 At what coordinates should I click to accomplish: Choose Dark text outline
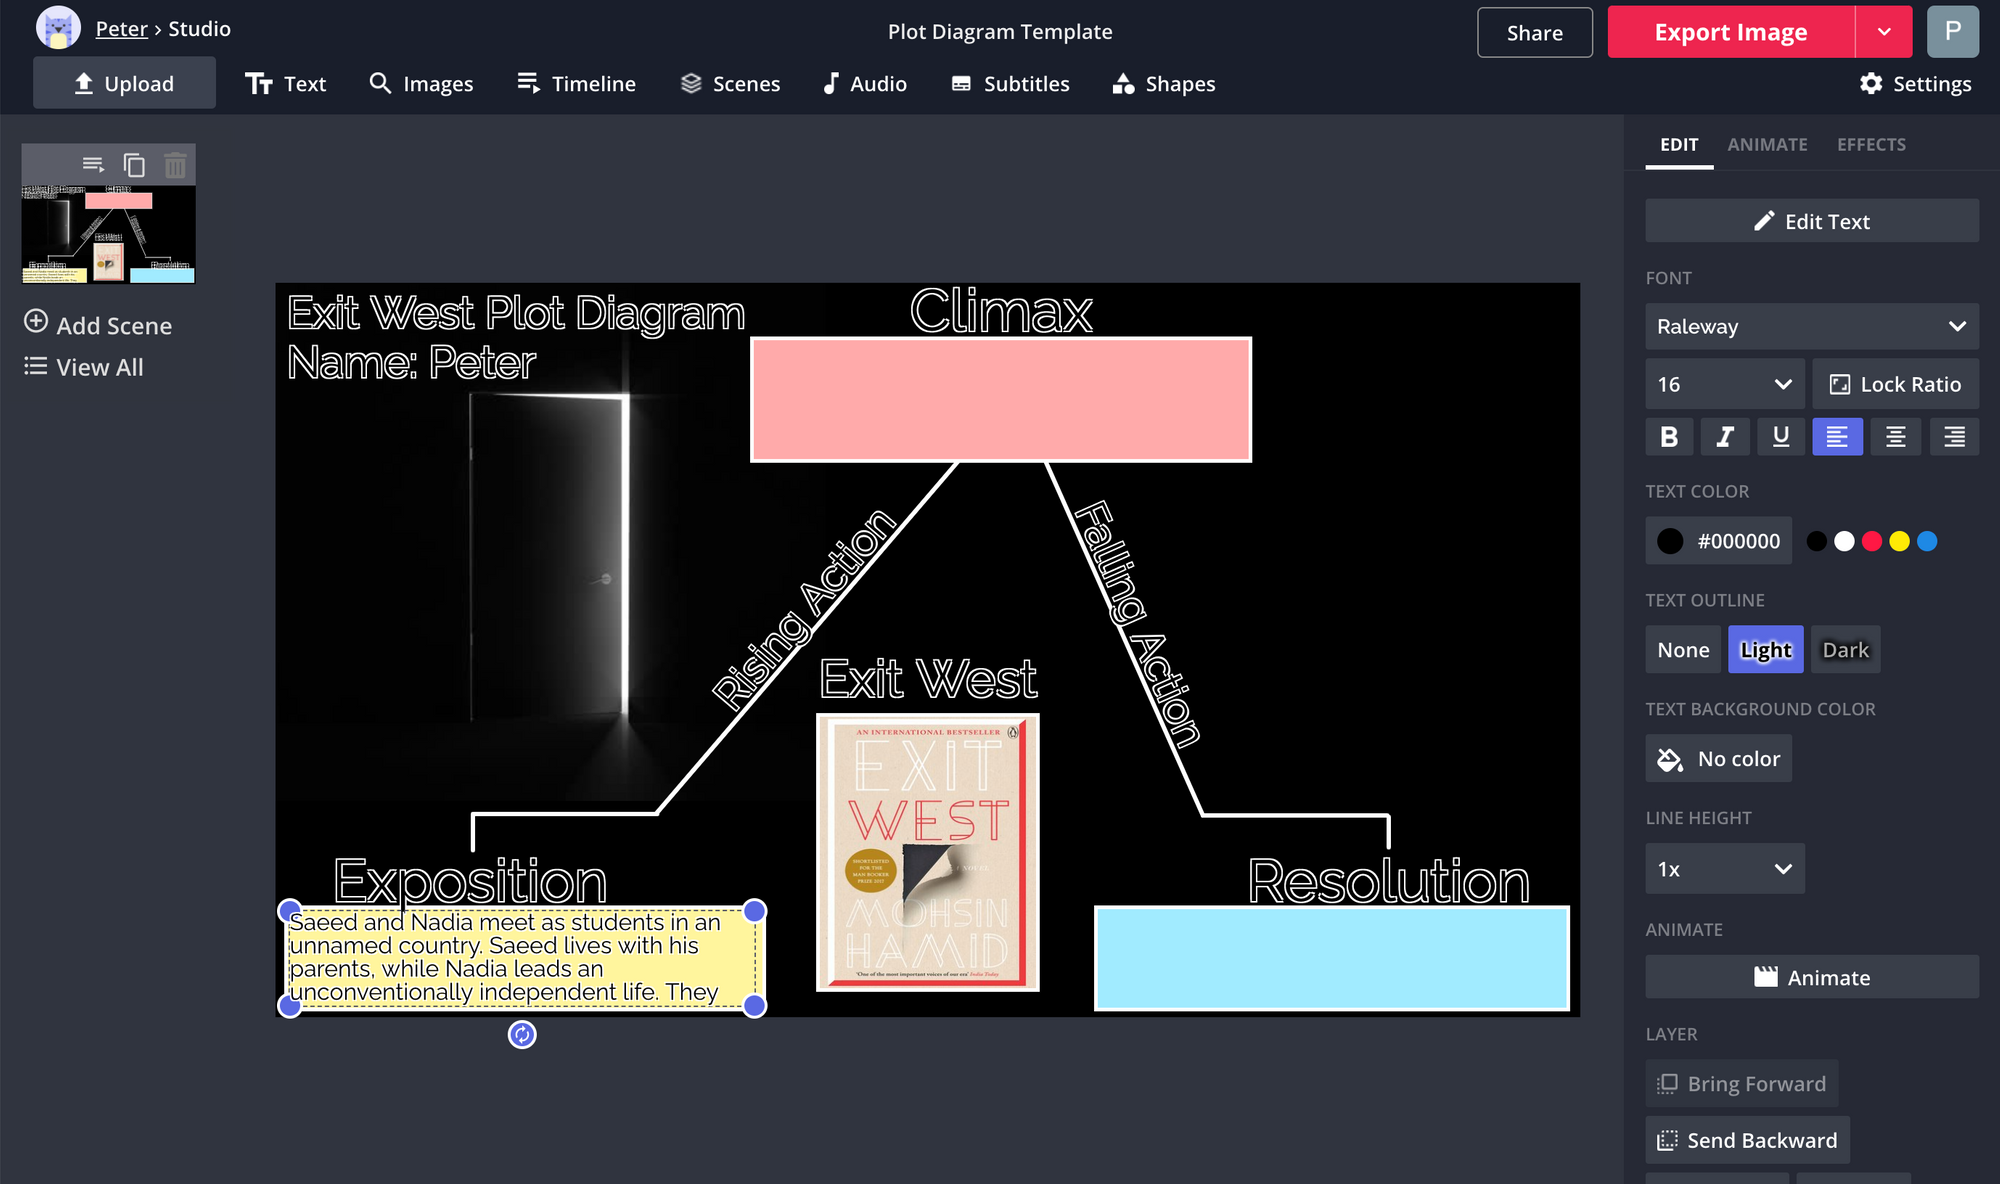[1845, 650]
